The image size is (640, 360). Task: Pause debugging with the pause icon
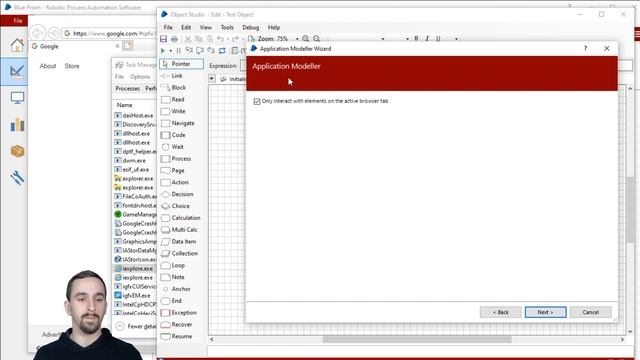coord(178,51)
